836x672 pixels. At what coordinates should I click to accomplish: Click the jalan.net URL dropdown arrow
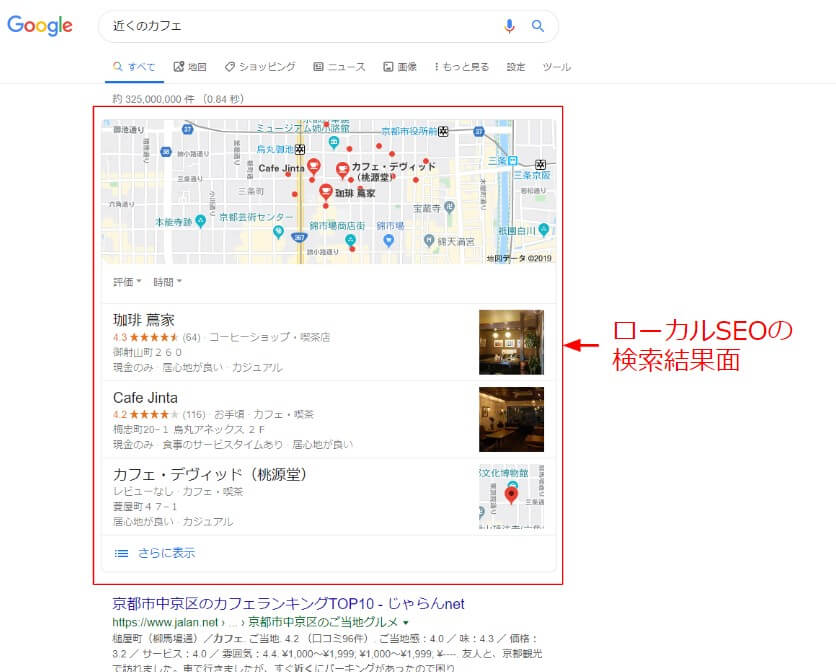click(406, 622)
